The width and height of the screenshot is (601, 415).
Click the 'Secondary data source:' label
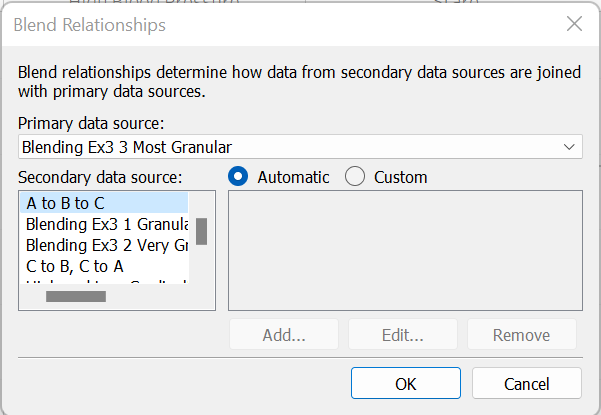[x=100, y=177]
